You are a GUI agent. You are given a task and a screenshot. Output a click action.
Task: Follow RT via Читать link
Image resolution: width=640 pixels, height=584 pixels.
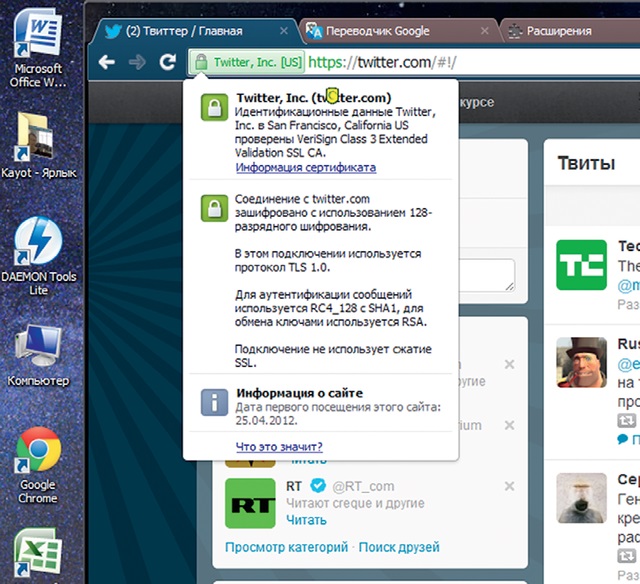306,520
